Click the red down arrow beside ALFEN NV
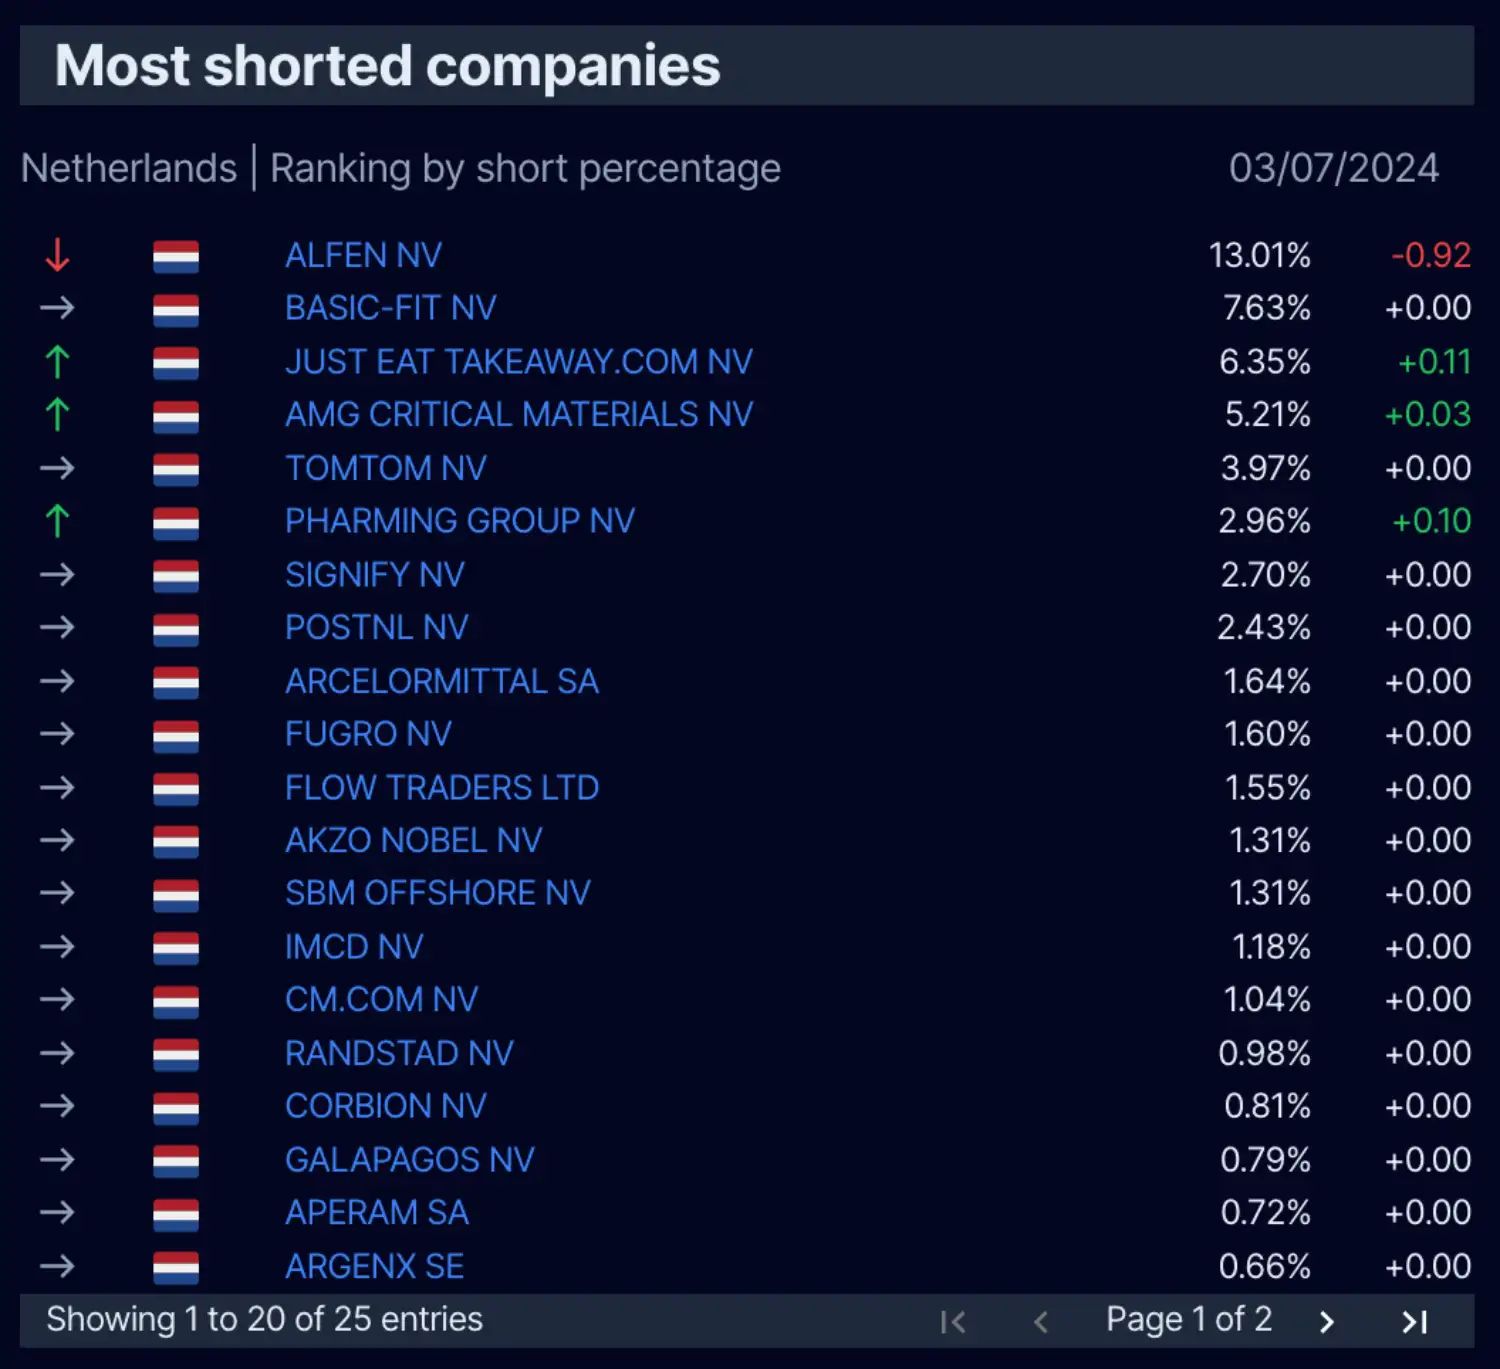The image size is (1500, 1369). 57,255
